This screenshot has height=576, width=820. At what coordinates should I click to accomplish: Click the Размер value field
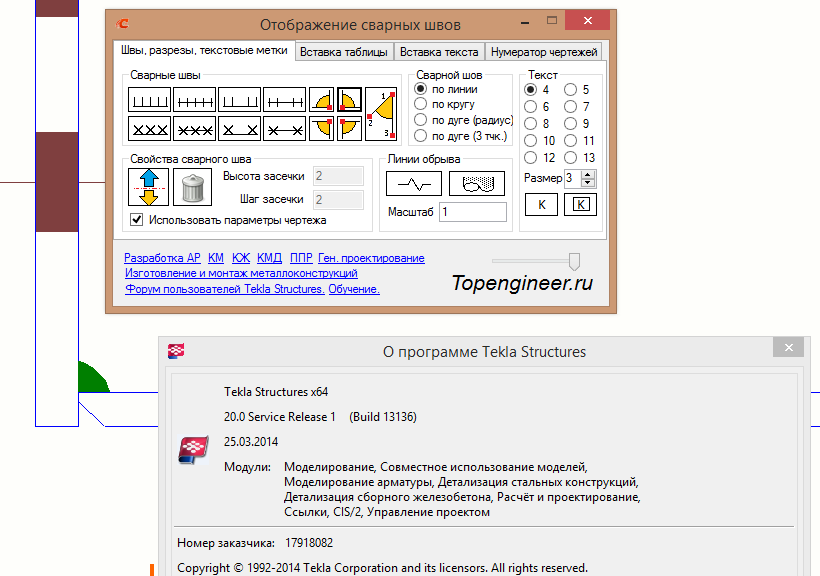573,178
